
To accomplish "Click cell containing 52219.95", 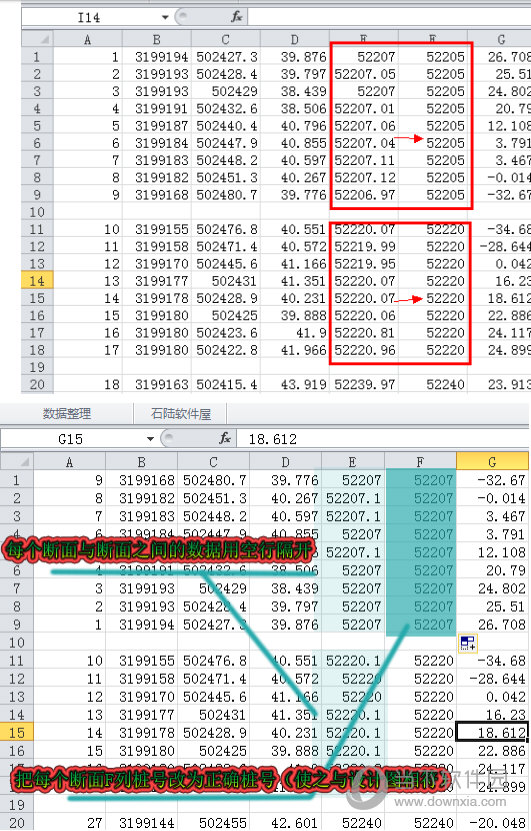I will (x=365, y=264).
